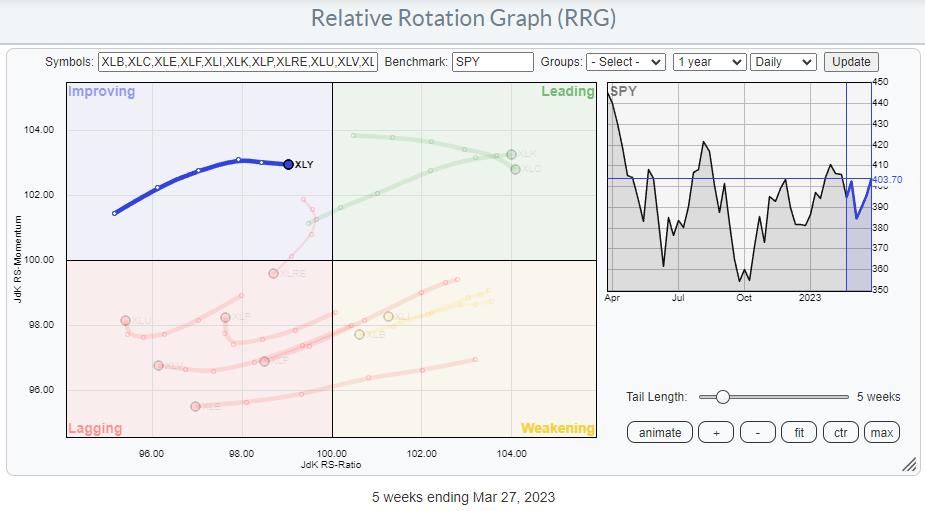The height and width of the screenshot is (511, 925).
Task: Click the XLE marker near chart bottom
Action: (x=195, y=406)
